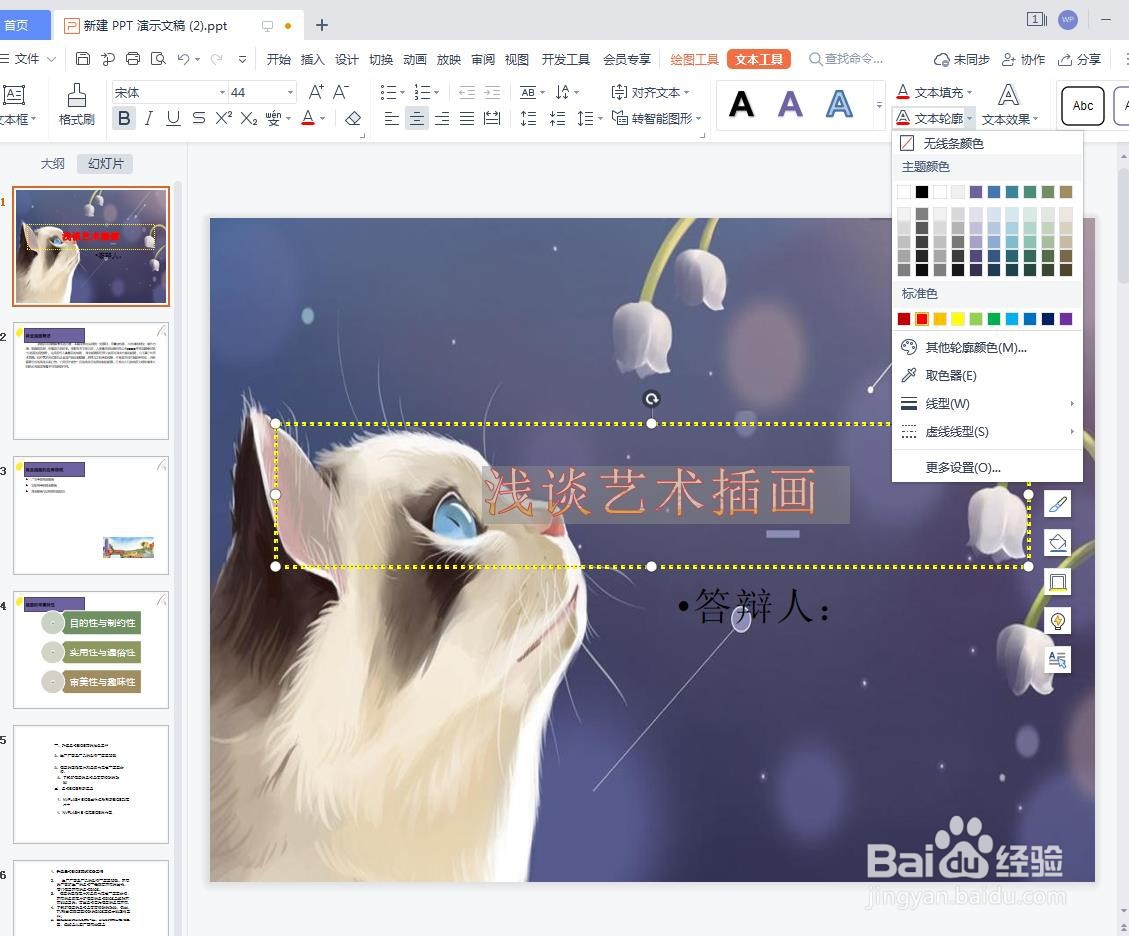1129x936 pixels.
Task: Pick the purple standard color swatch
Action: tap(1066, 319)
